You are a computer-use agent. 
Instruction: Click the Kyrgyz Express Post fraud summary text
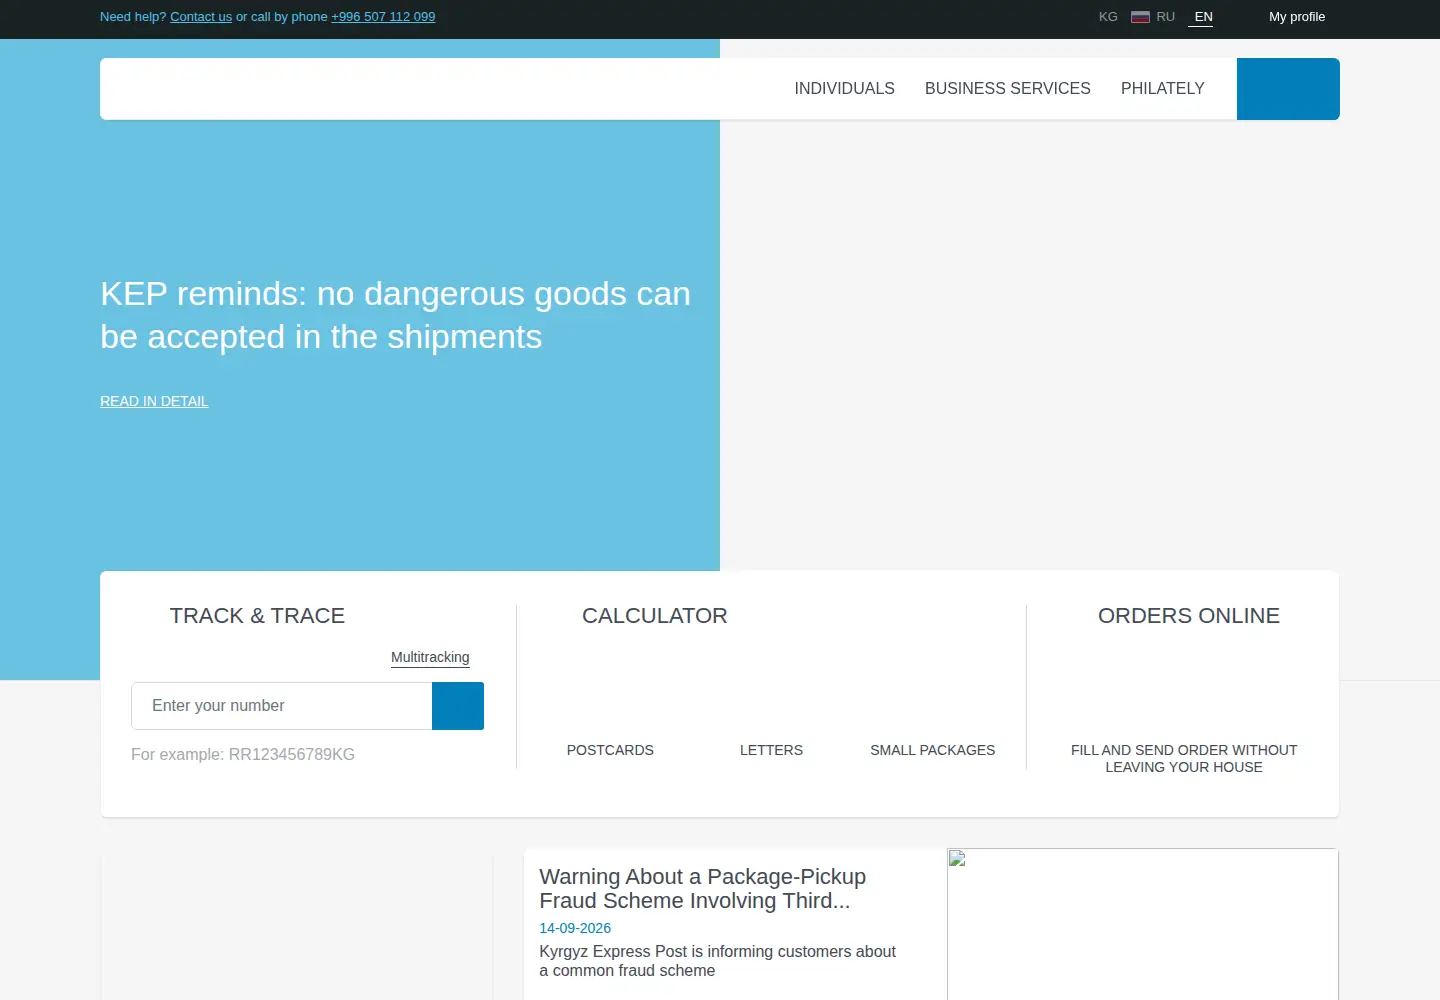[x=717, y=961]
